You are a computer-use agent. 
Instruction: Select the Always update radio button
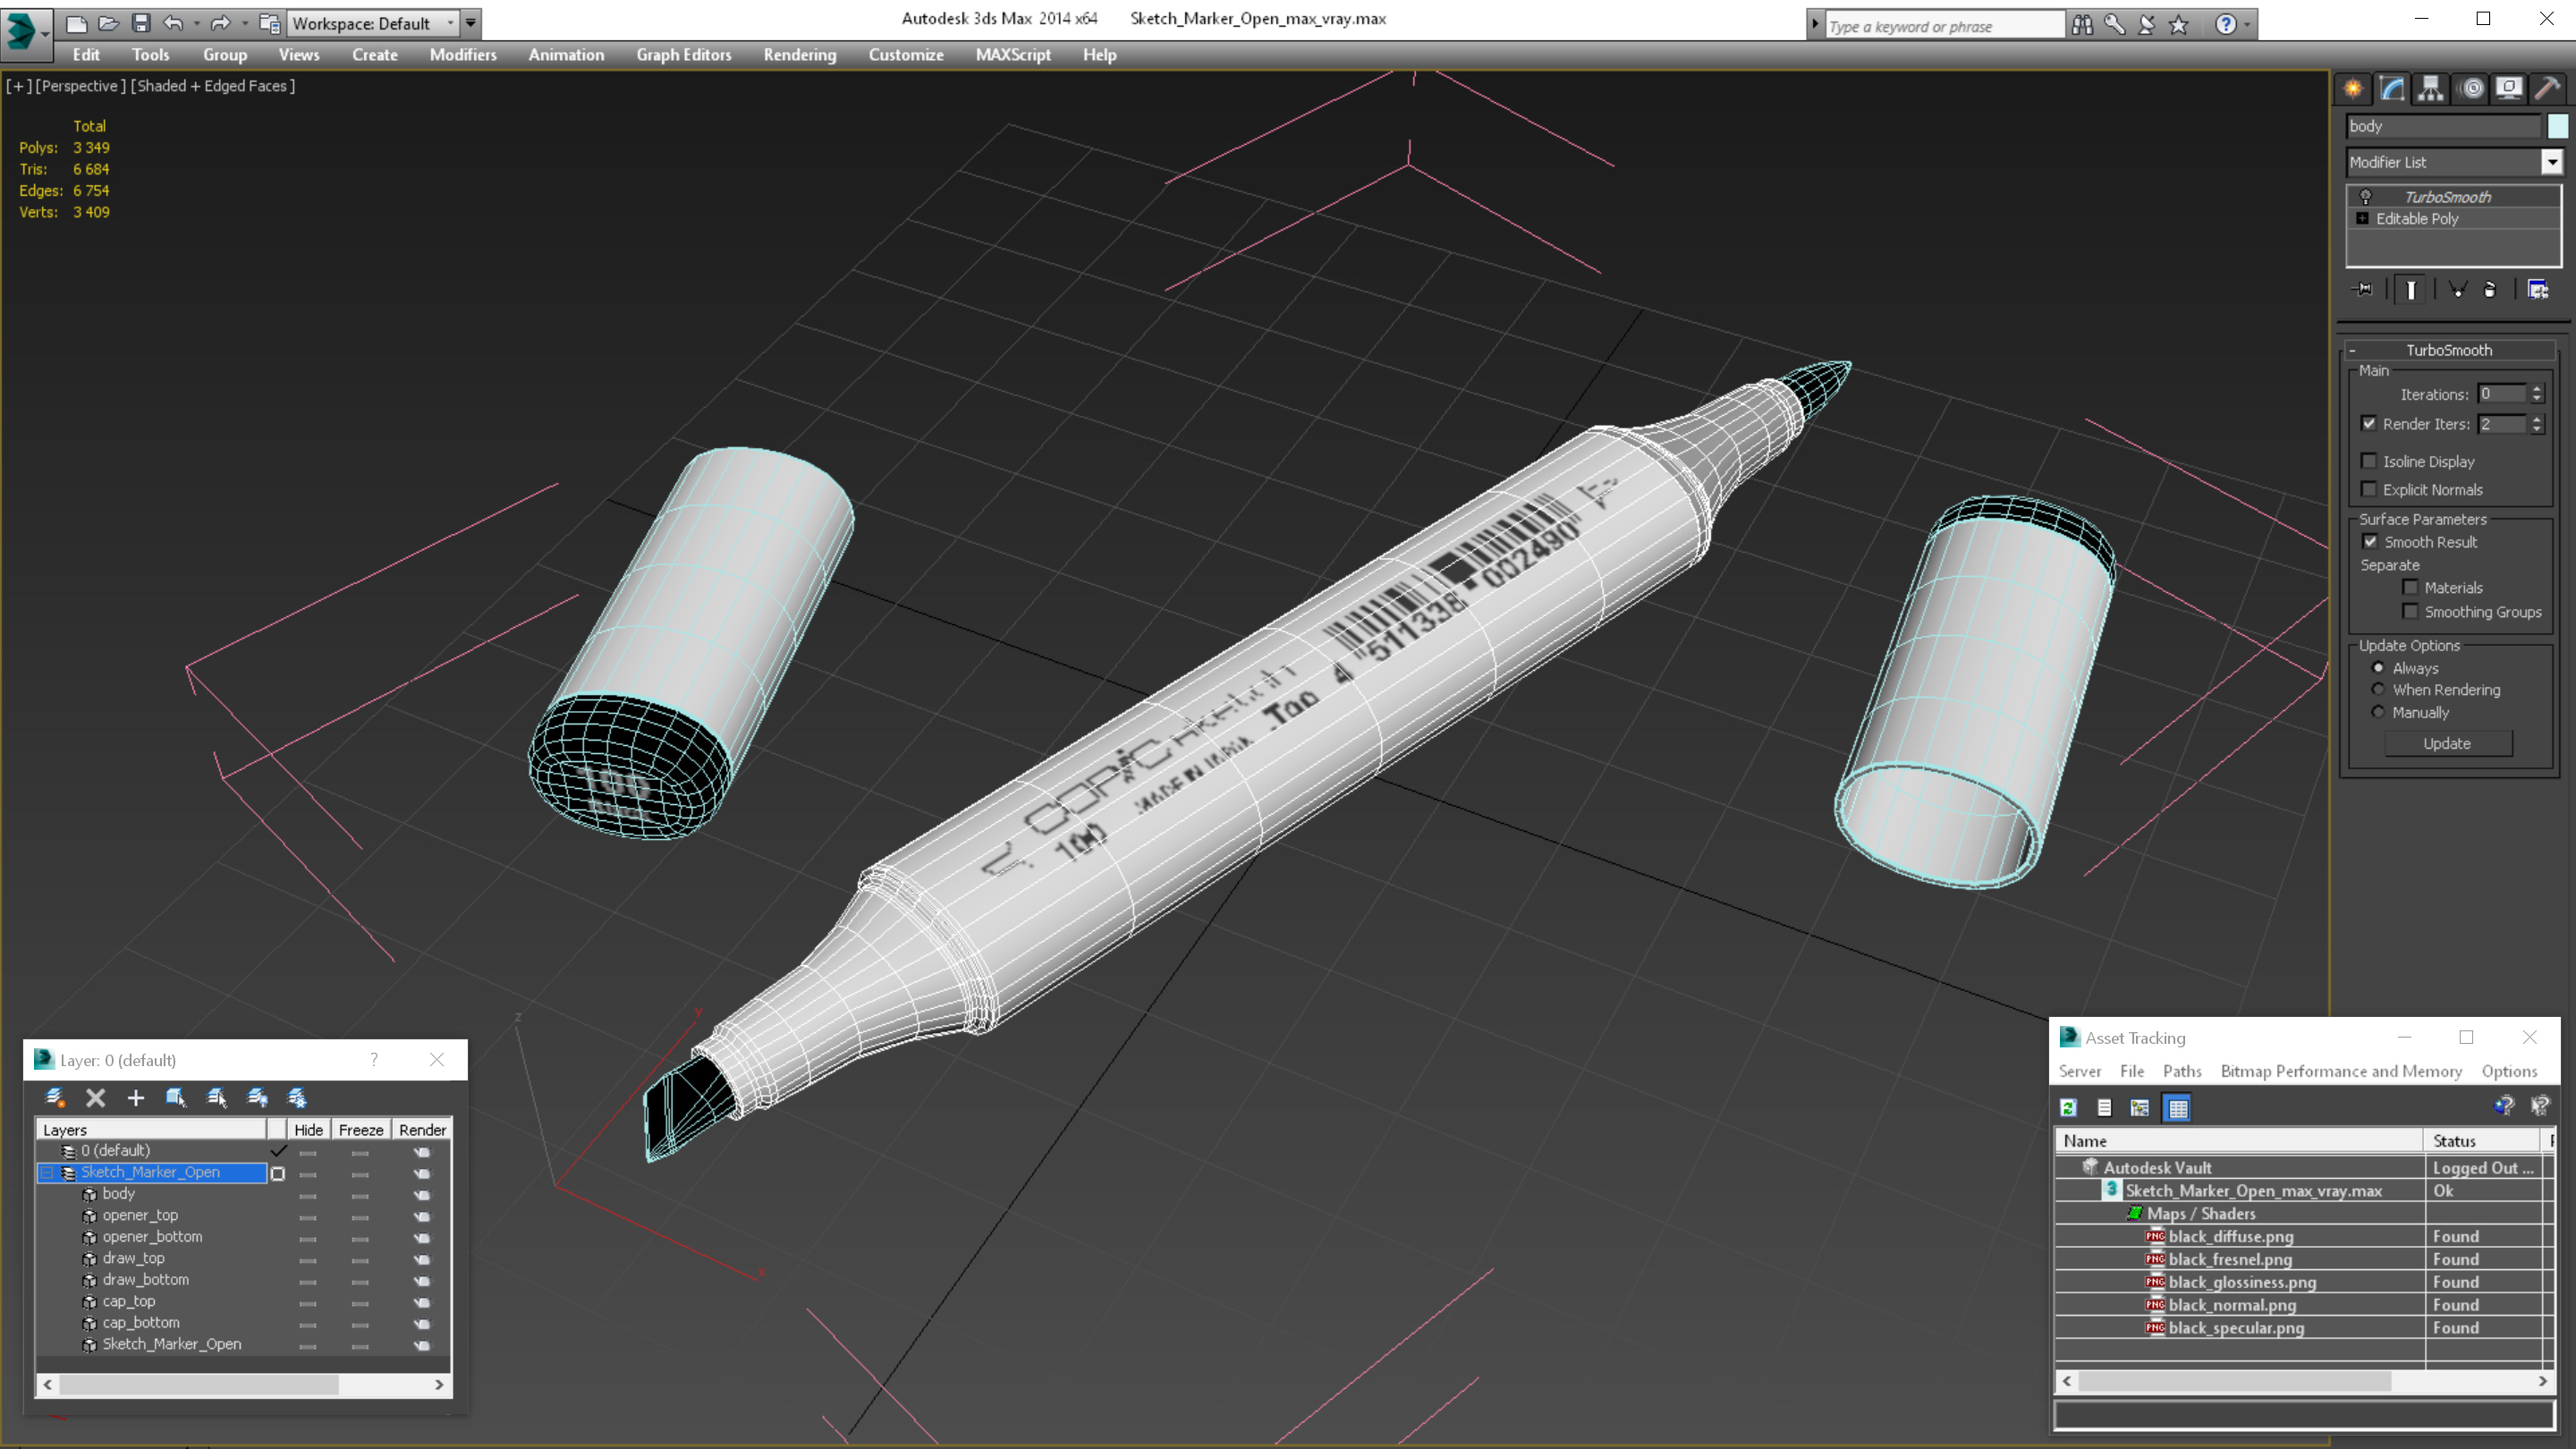(2379, 667)
